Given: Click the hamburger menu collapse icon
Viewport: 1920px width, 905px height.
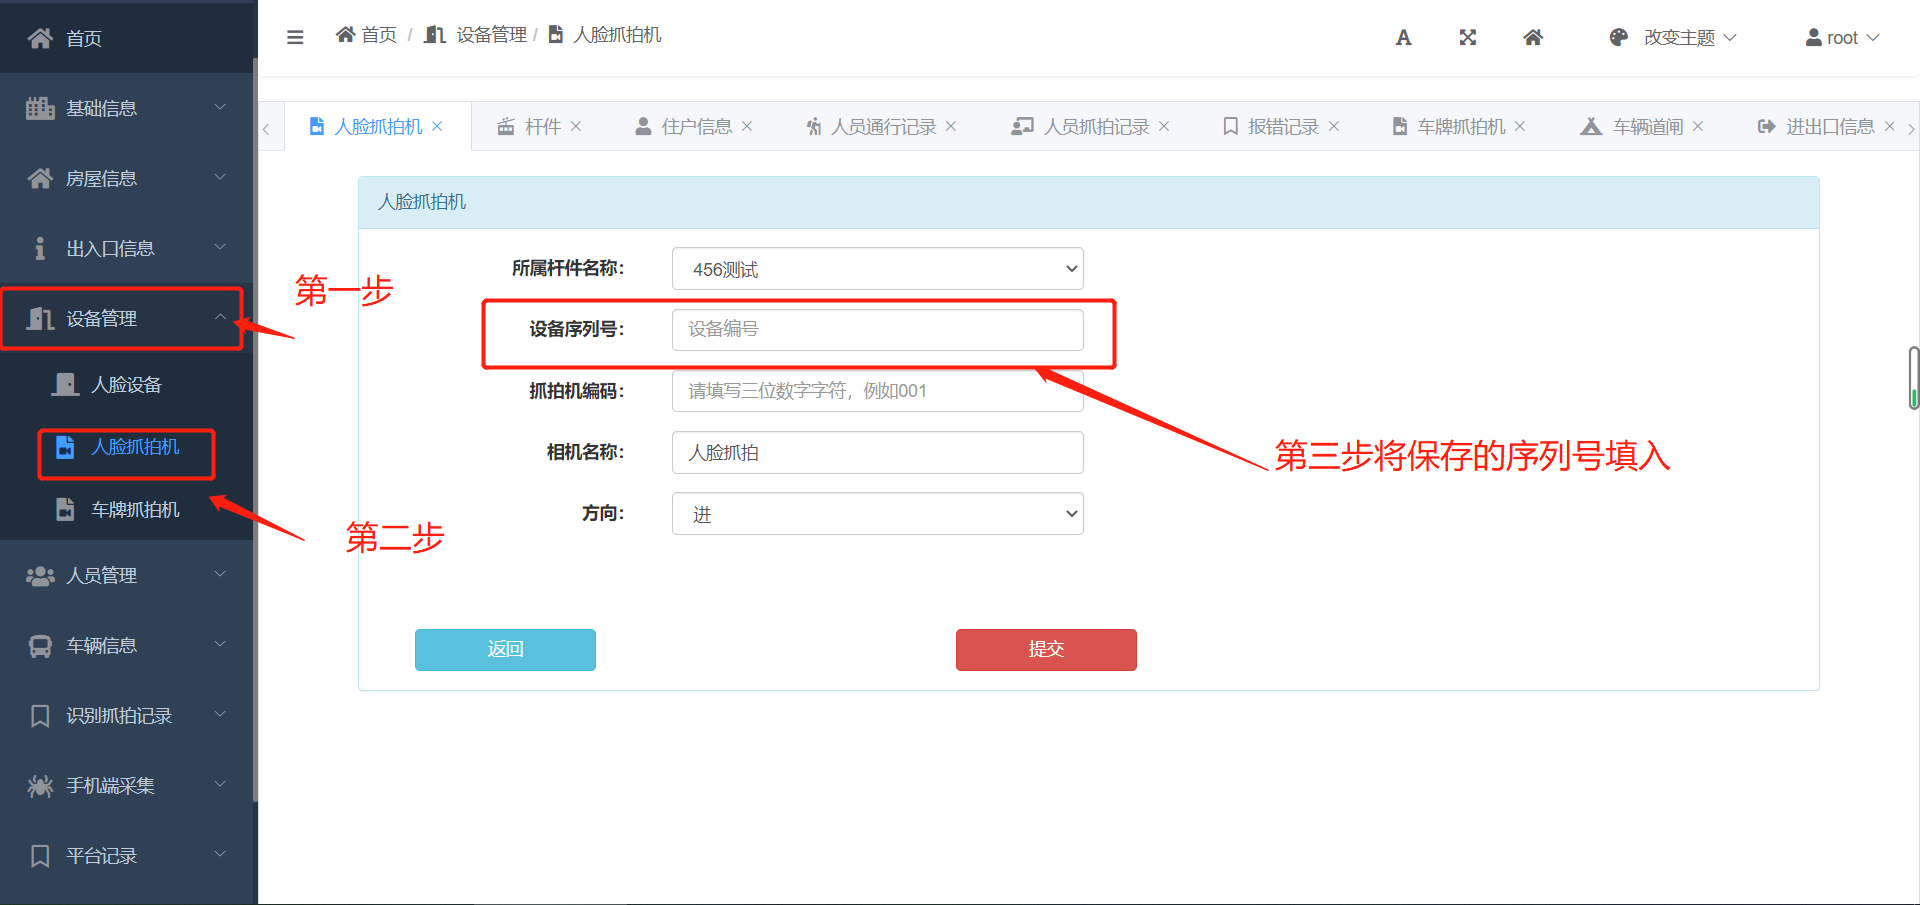Looking at the screenshot, I should click(295, 37).
